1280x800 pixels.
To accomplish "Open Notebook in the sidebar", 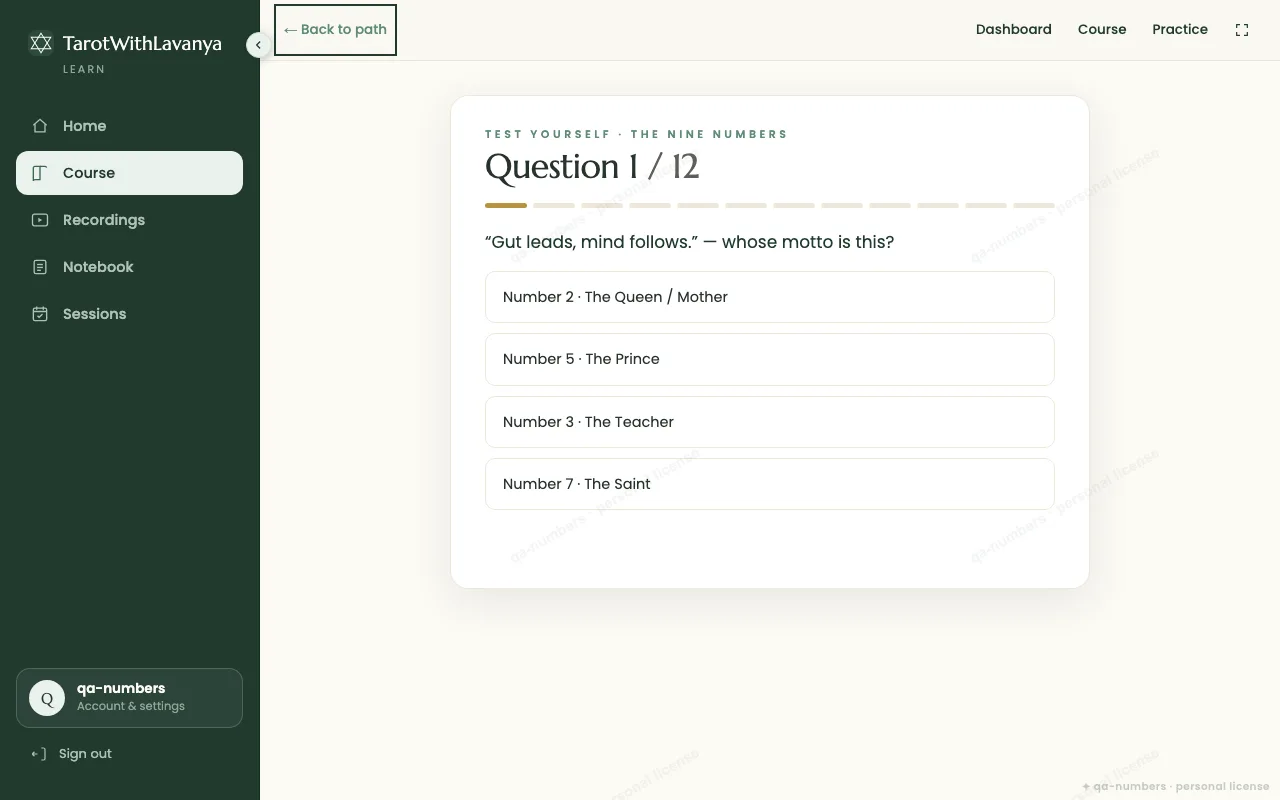I will (129, 267).
